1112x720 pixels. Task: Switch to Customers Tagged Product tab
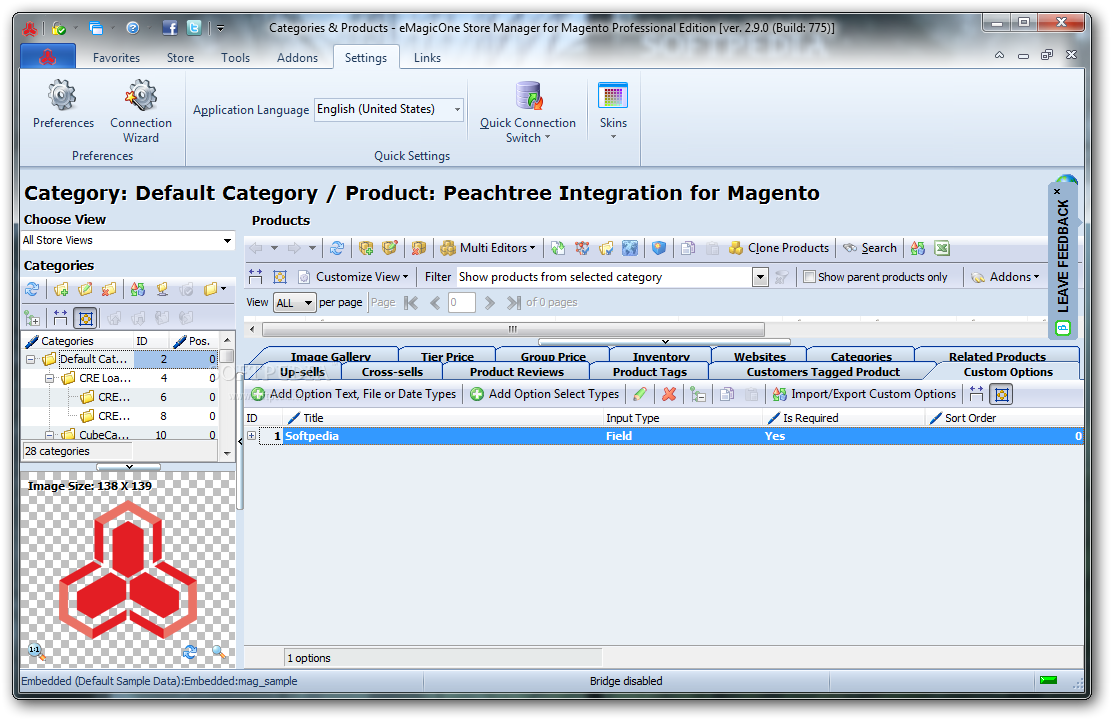click(823, 372)
